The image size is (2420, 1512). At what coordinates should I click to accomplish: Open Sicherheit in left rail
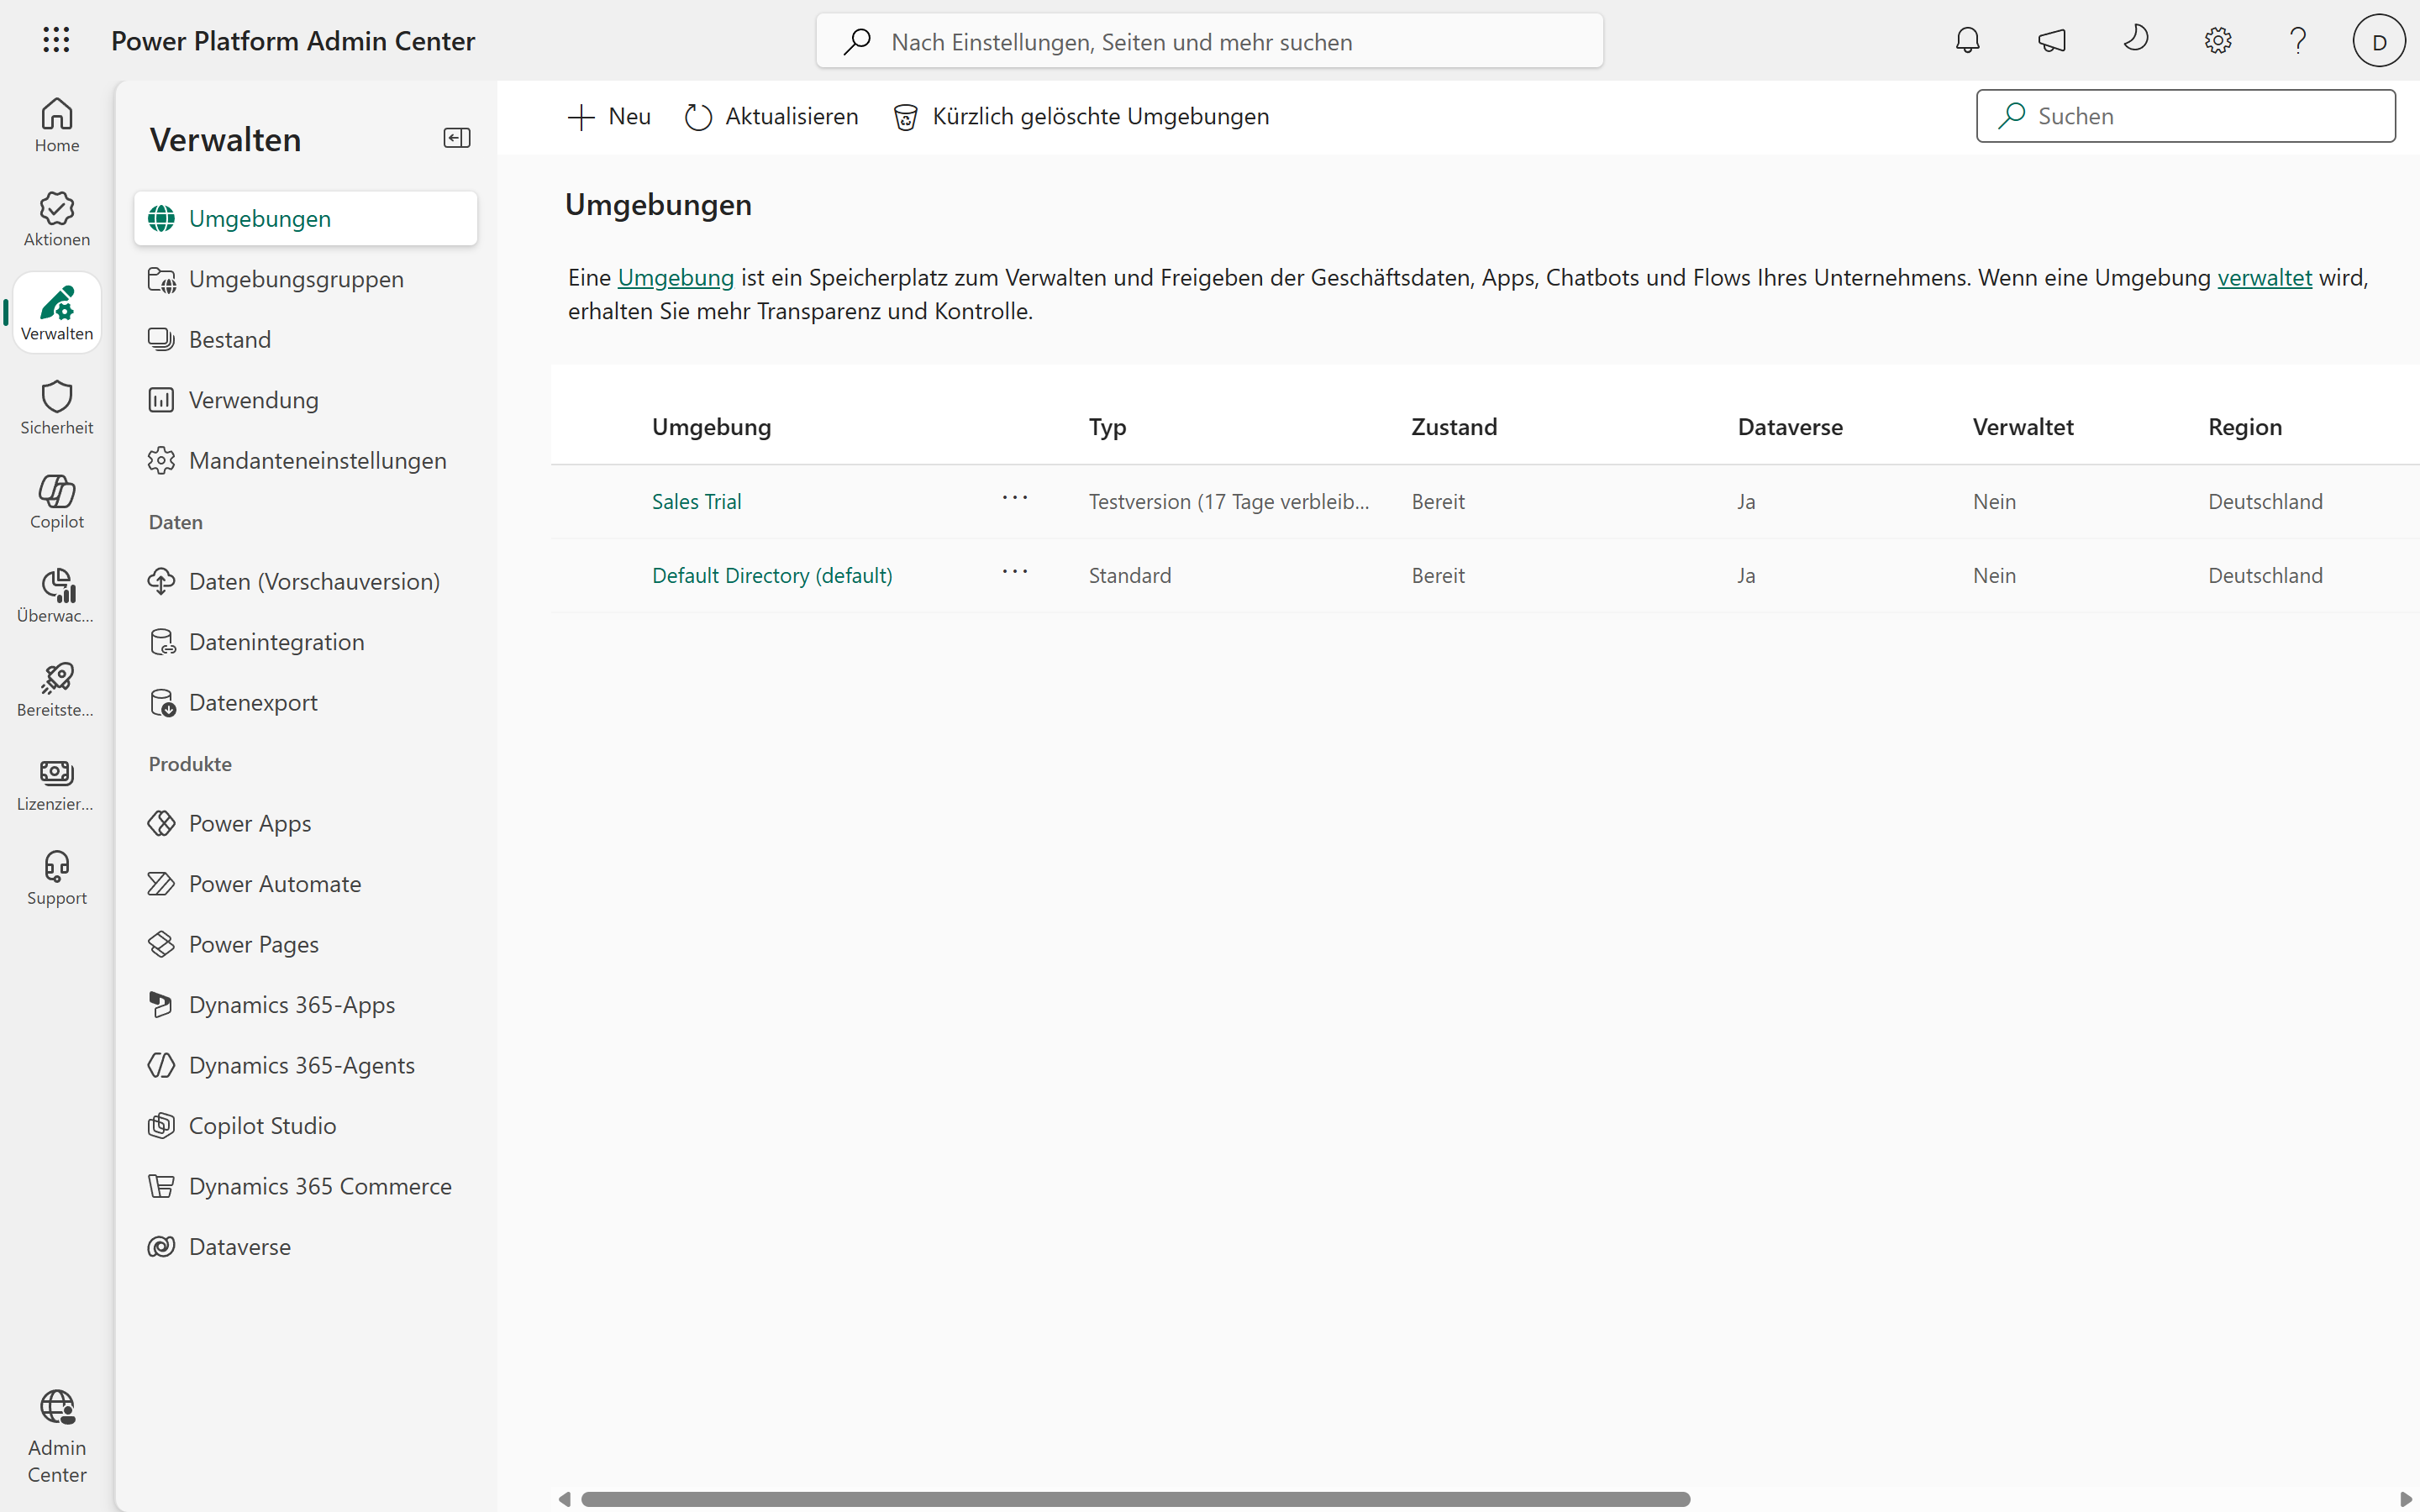[57, 407]
